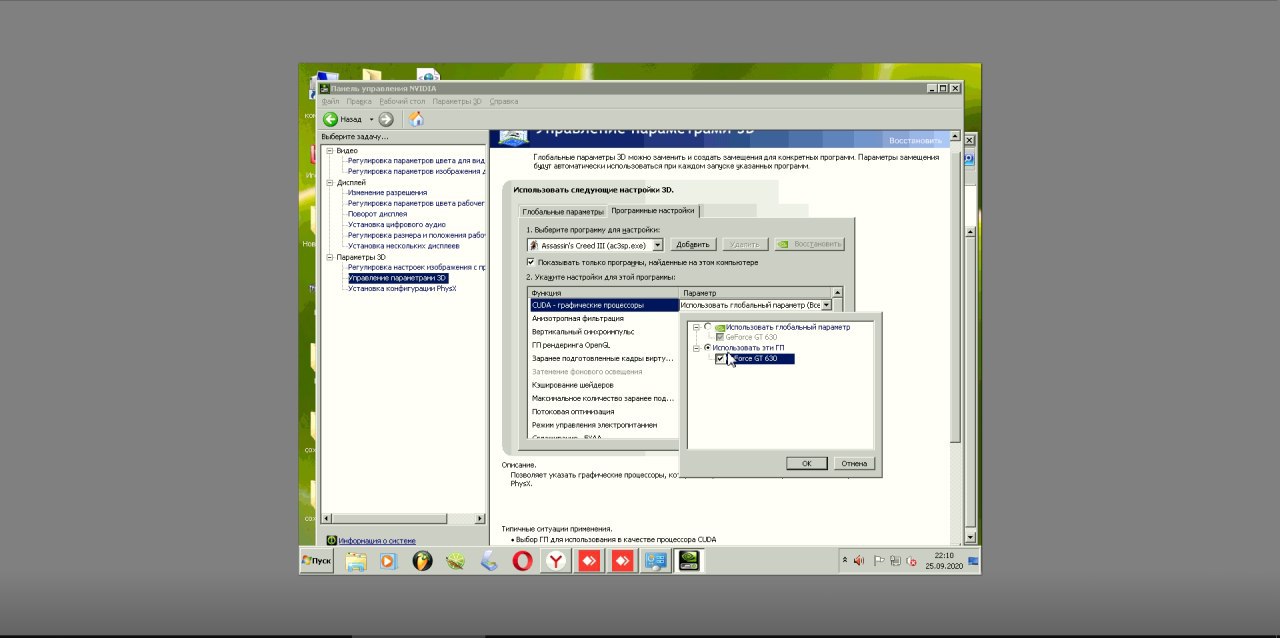
Task: Click the volume speaker tray icon
Action: tap(859, 561)
